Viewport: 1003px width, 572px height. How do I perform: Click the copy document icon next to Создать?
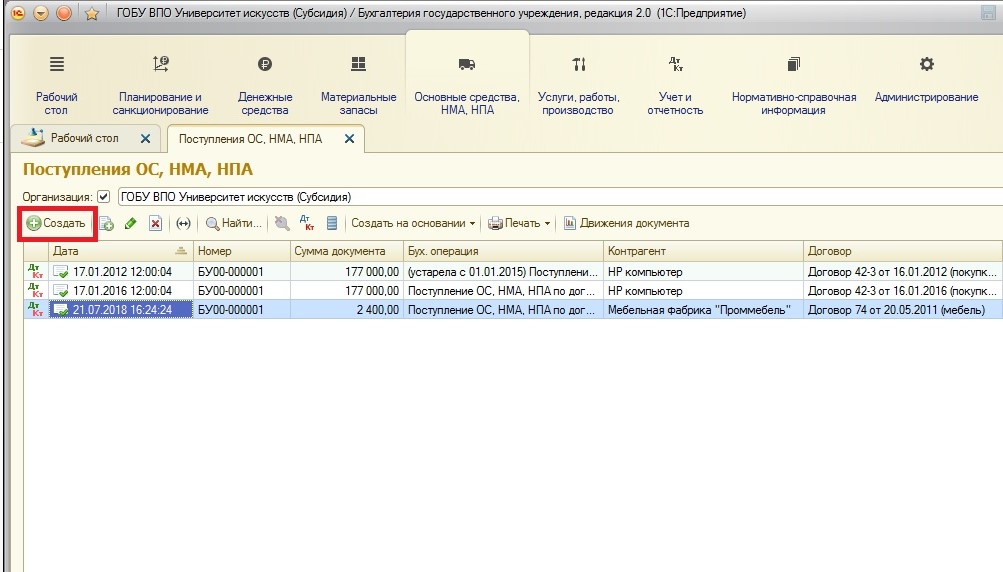(x=107, y=224)
